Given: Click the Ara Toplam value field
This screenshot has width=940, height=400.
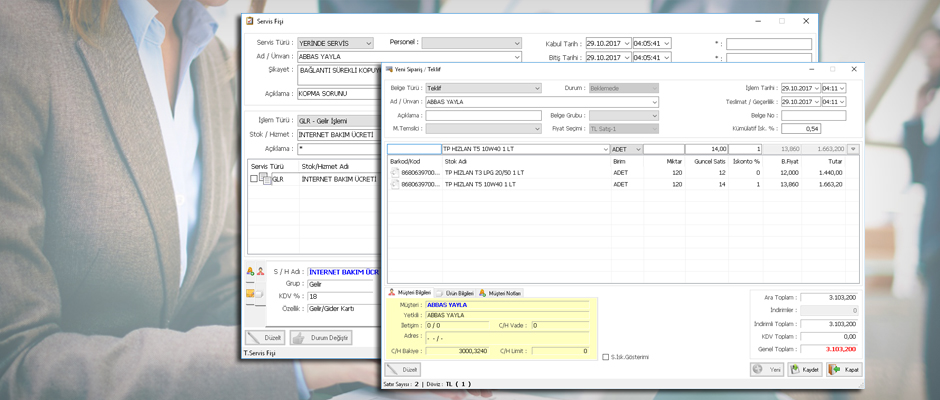Looking at the screenshot, I should click(829, 297).
